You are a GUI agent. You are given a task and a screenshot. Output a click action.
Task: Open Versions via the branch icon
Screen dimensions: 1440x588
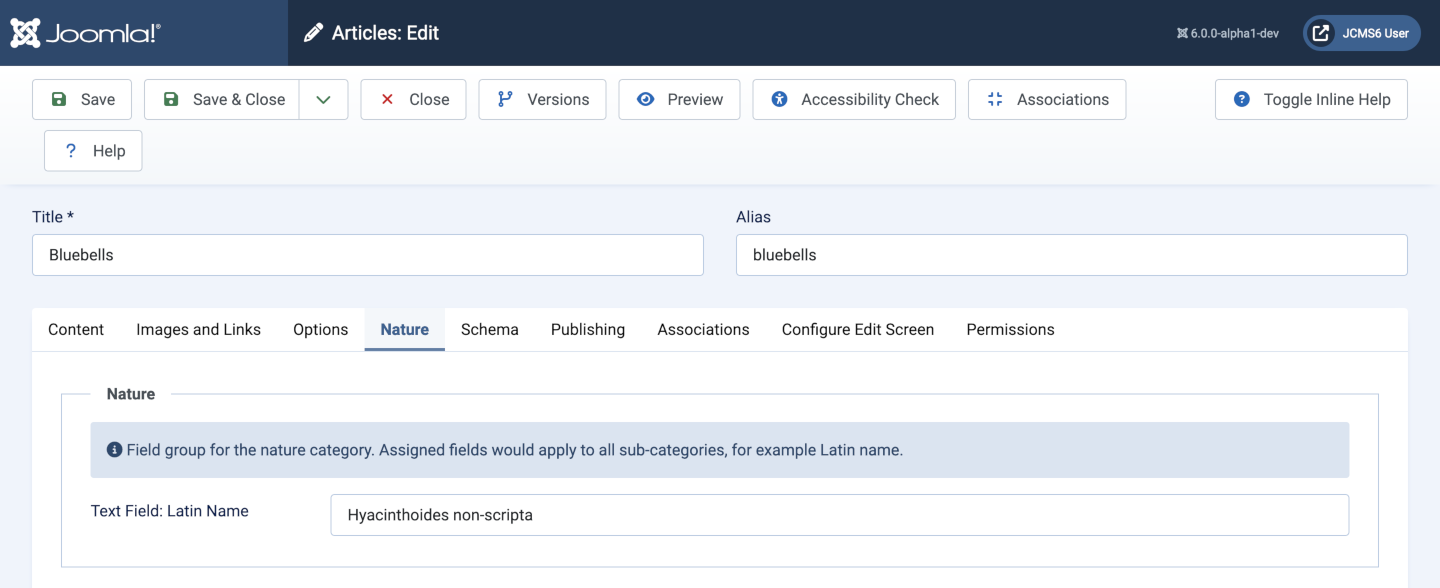coord(506,99)
